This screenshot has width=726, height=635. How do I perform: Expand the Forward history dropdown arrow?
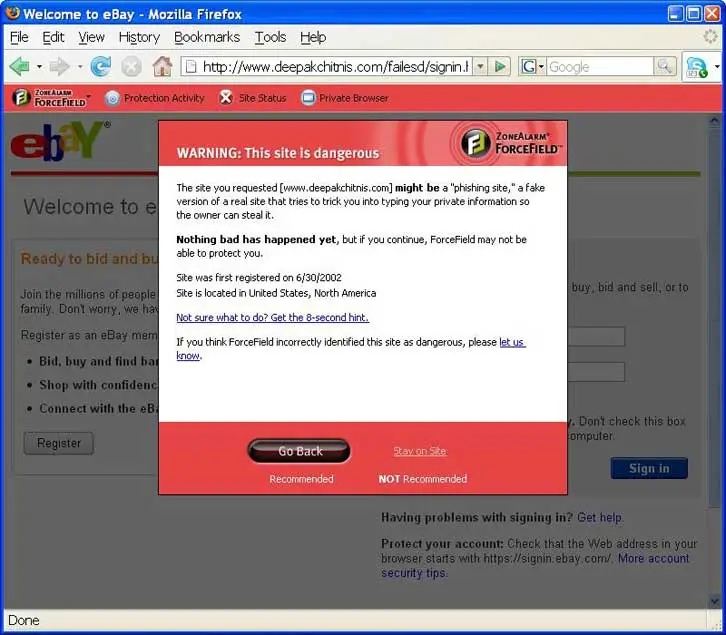coord(80,67)
